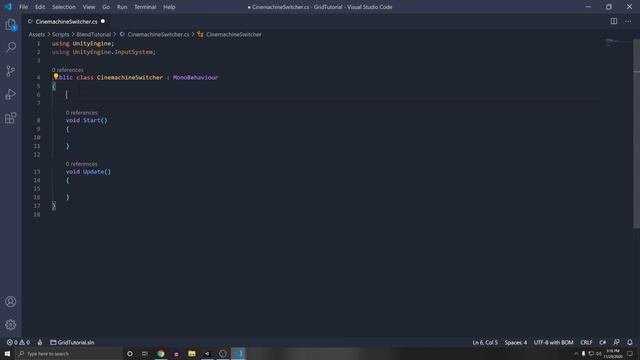Click Scripts in the breadcrumb path
The image size is (640, 360).
pyautogui.click(x=60, y=35)
